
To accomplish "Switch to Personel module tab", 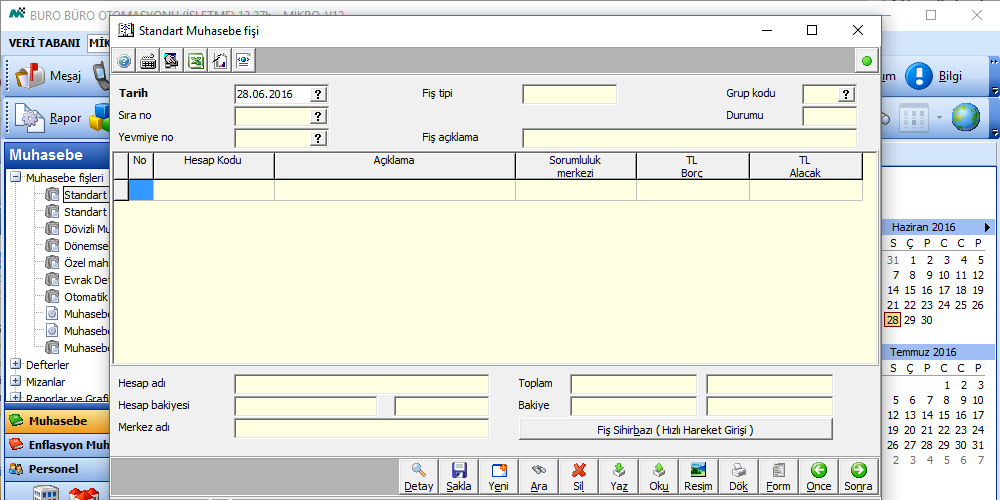I will tap(56, 469).
